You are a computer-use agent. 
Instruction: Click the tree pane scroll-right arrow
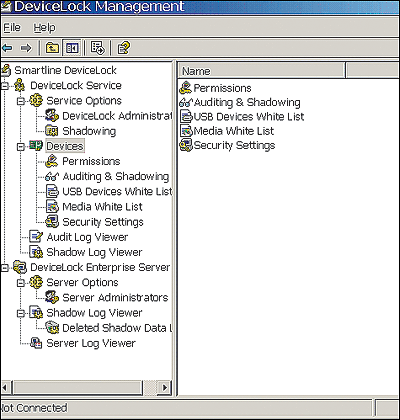click(164, 388)
